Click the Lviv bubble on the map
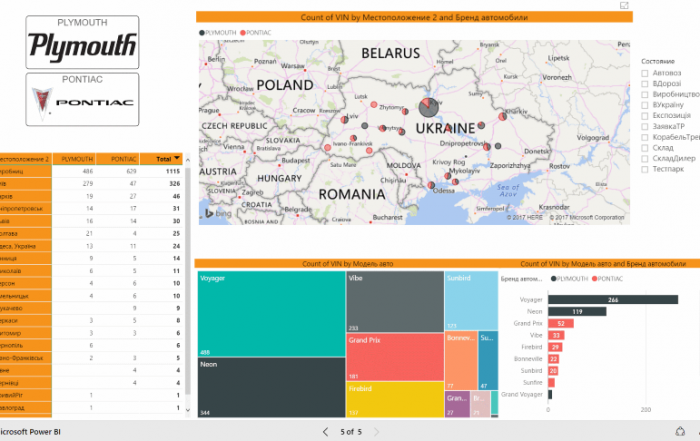 point(345,120)
